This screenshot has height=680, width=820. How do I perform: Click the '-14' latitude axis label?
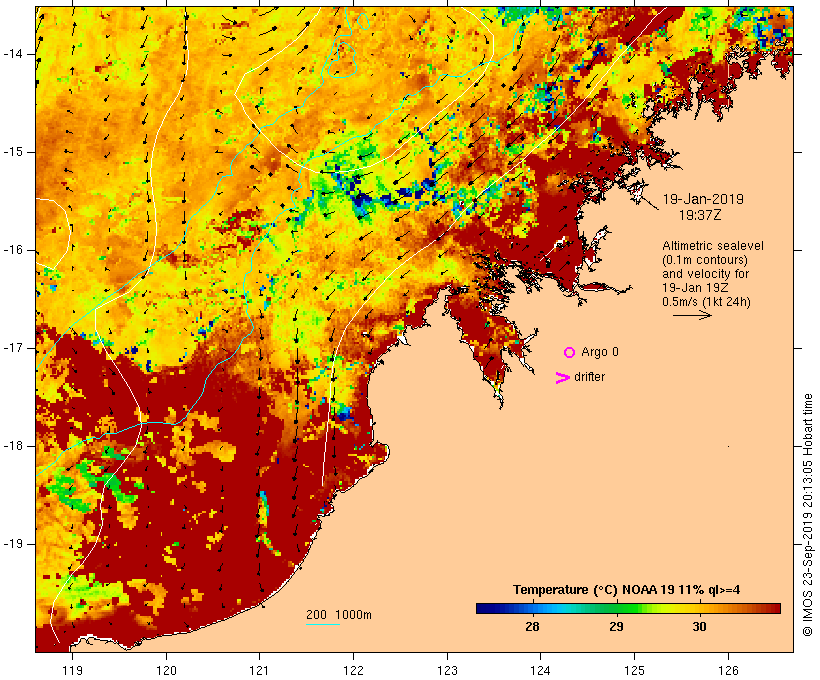click(x=12, y=54)
